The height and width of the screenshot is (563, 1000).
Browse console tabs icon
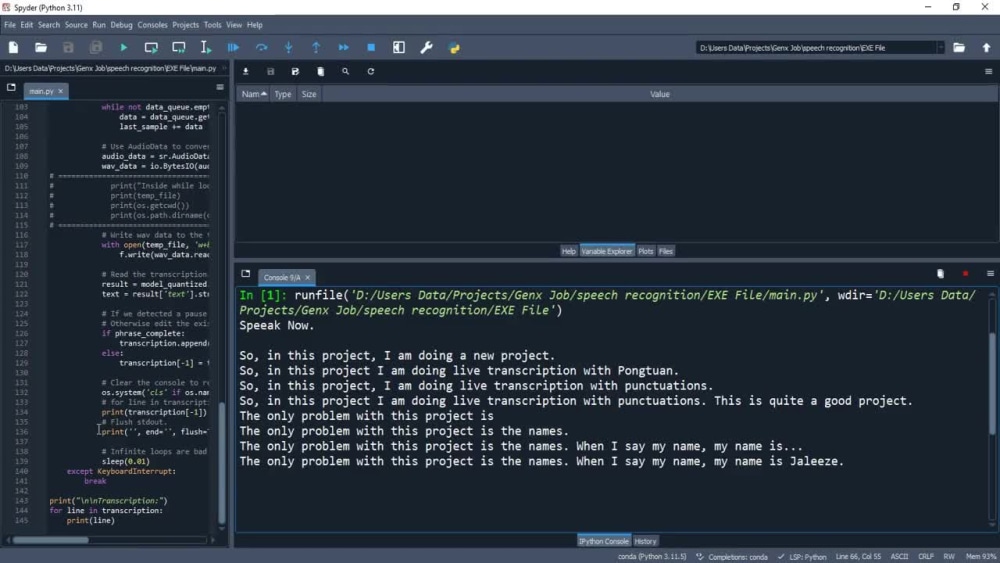tap(246, 274)
